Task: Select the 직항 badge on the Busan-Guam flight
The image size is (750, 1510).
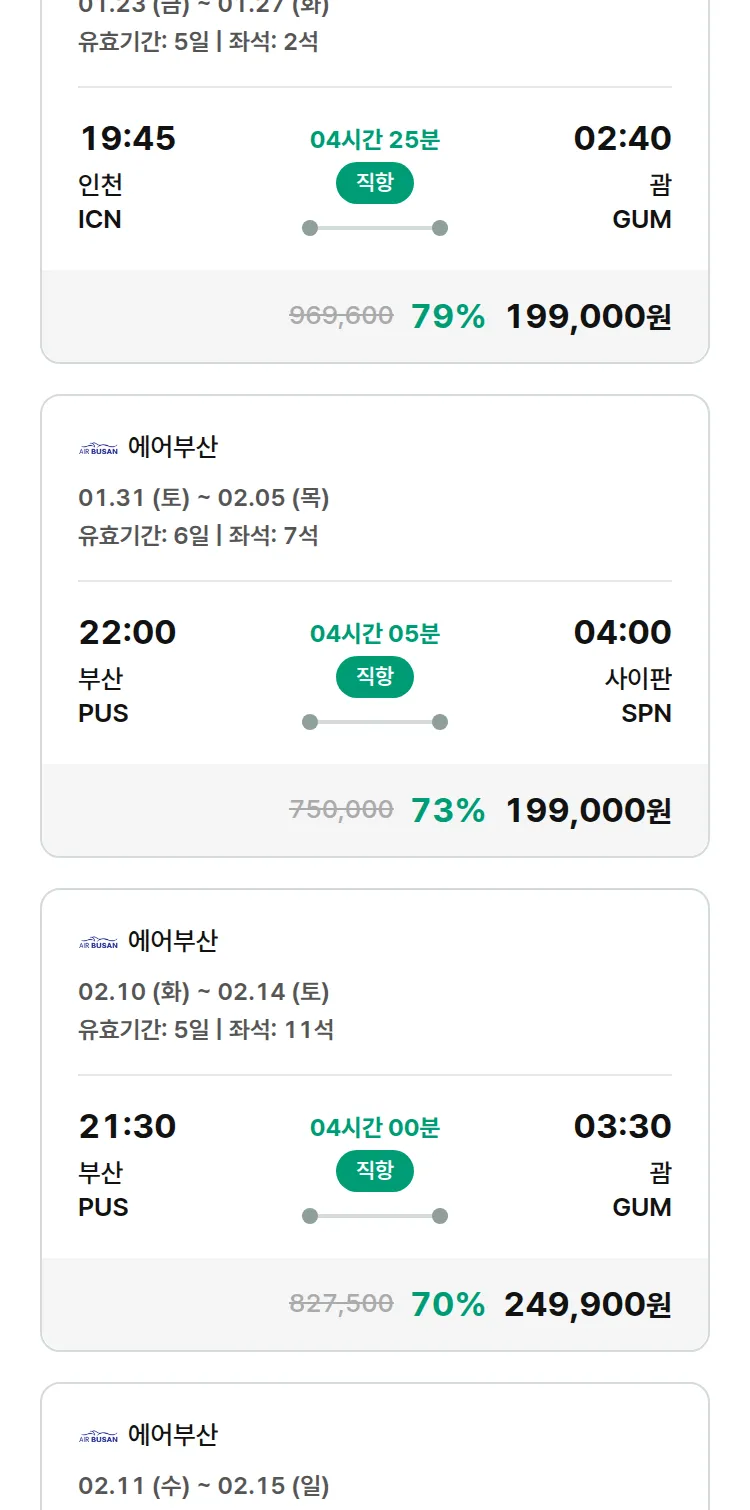Action: coord(374,1170)
